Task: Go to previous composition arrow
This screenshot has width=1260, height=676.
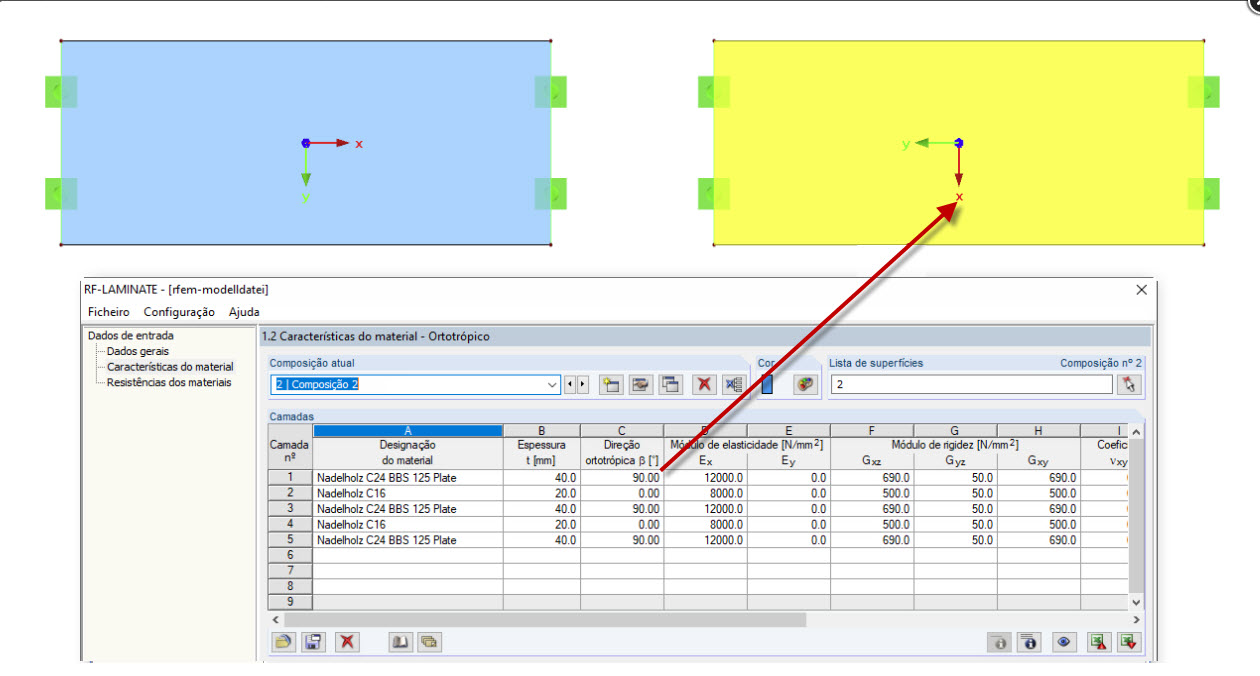Action: tap(571, 384)
